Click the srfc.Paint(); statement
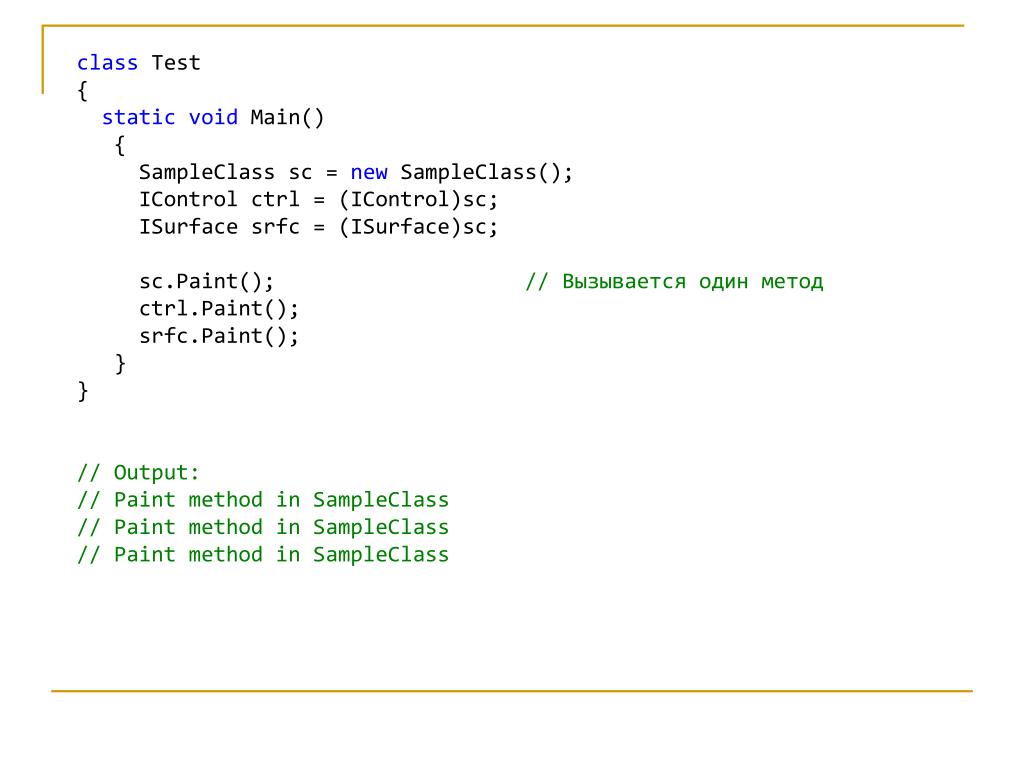Image resolution: width=1024 pixels, height=768 pixels. coord(219,336)
